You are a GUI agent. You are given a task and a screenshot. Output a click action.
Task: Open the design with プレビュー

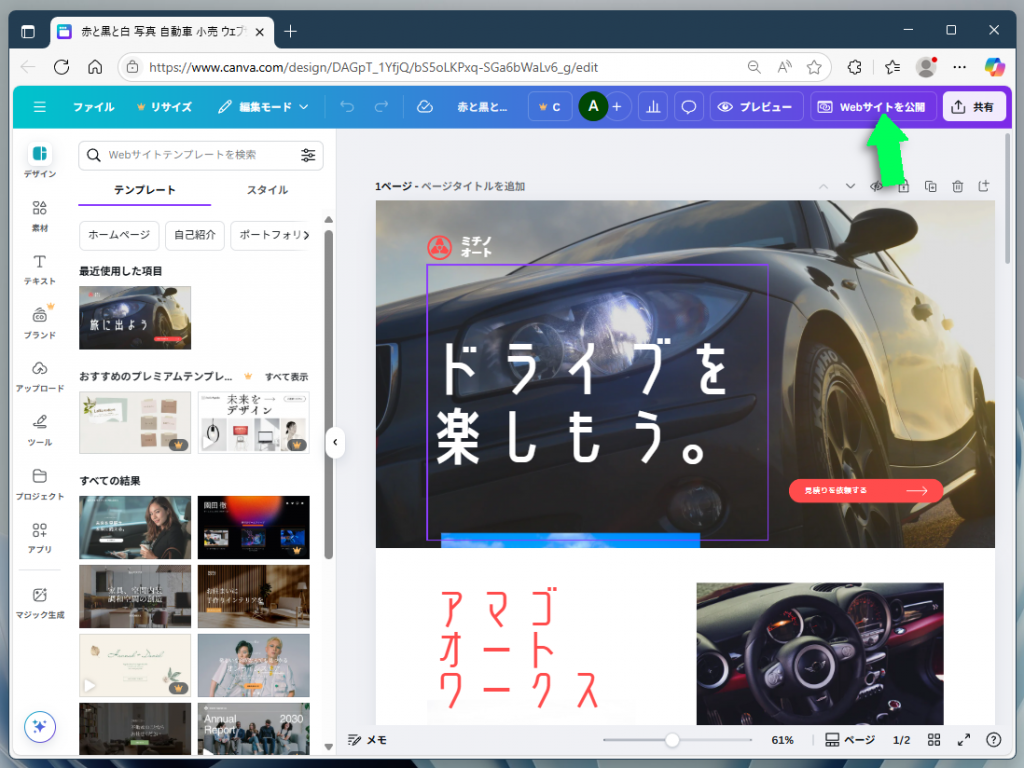(756, 106)
